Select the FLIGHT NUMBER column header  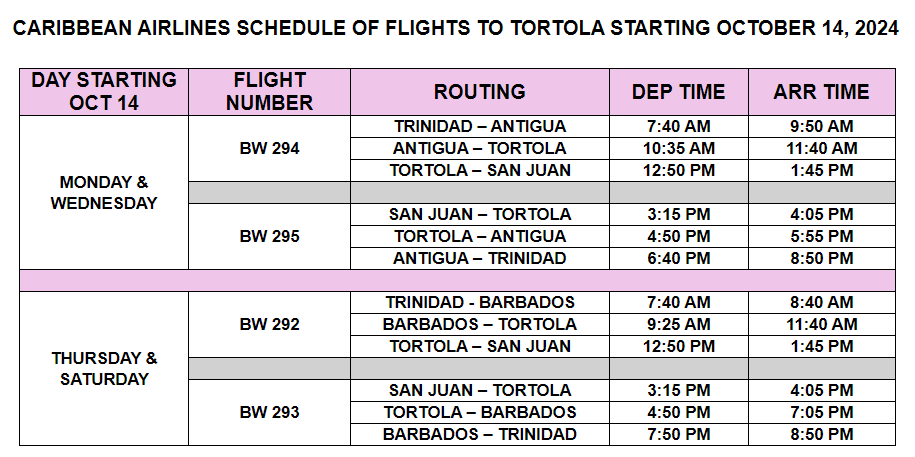[x=270, y=92]
